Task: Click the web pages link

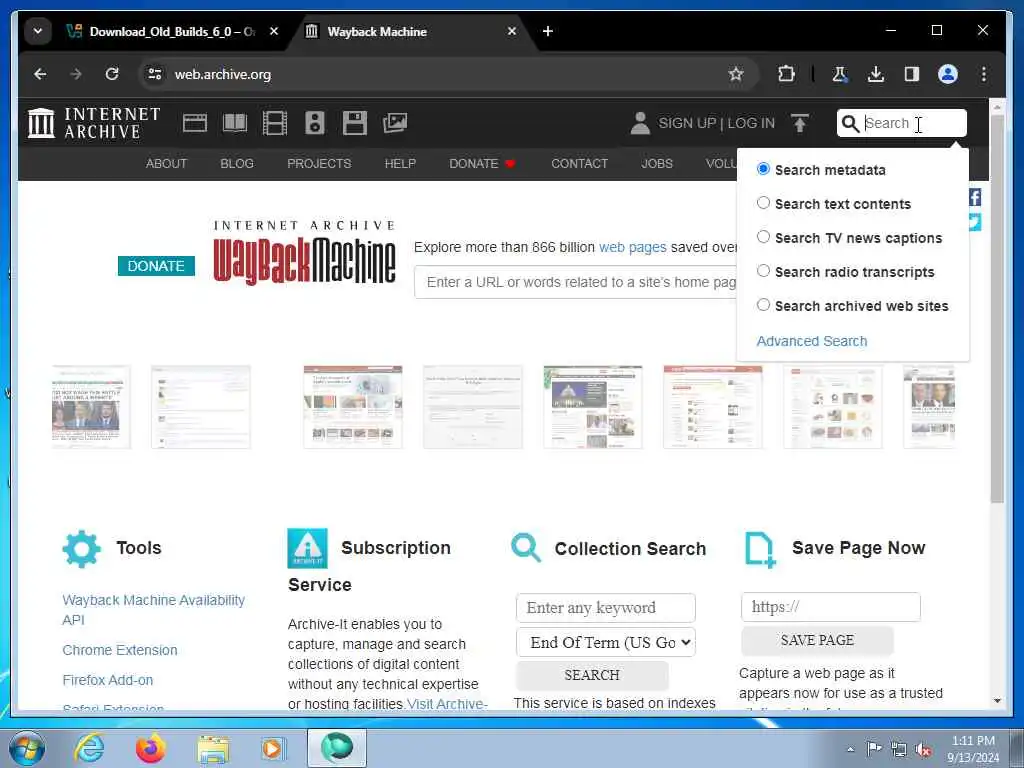Action: click(633, 248)
